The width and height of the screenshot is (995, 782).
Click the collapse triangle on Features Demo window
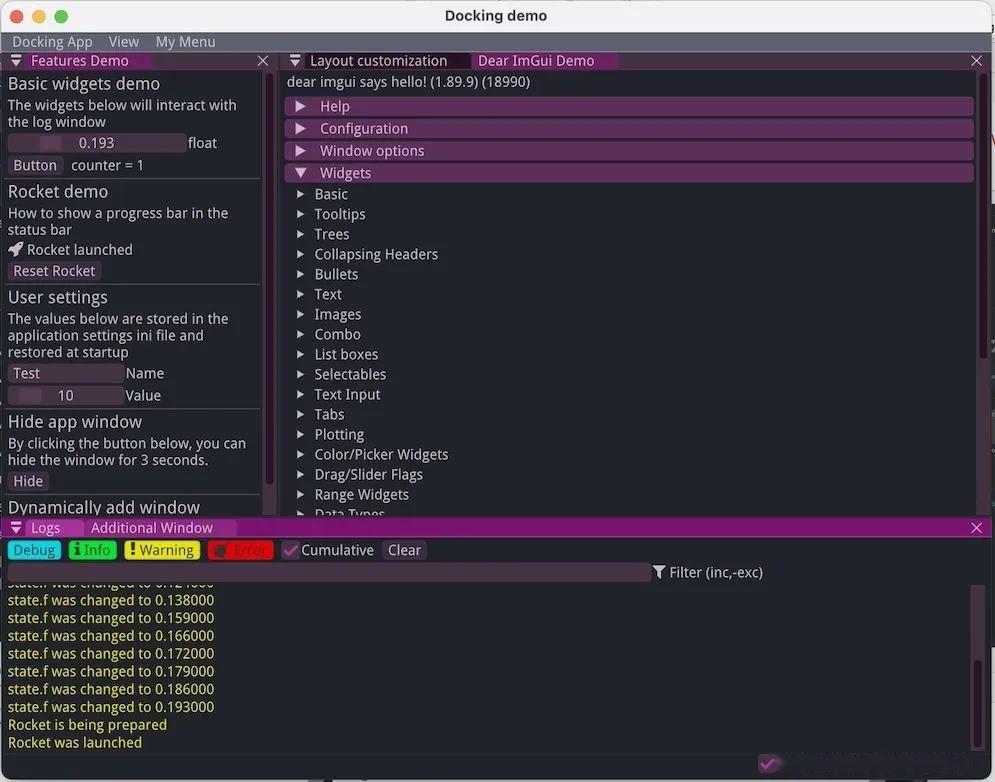pos(16,60)
